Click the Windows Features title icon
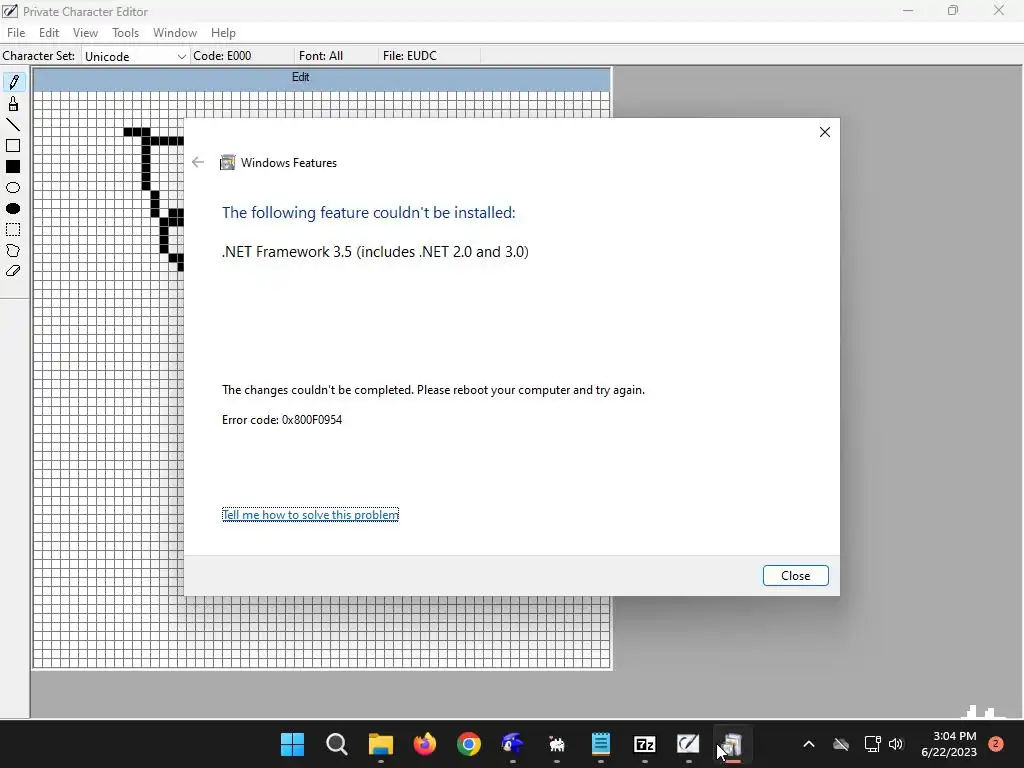Screen dimensions: 1024x768 [x=227, y=163]
